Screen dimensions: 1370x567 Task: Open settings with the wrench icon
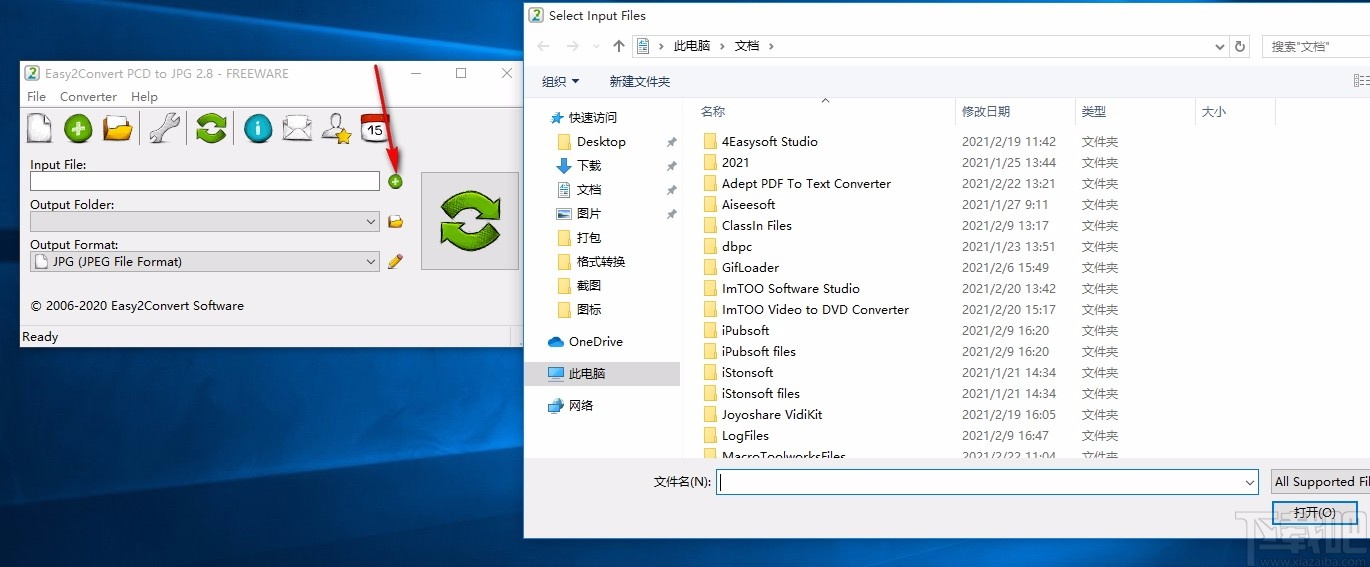click(164, 128)
